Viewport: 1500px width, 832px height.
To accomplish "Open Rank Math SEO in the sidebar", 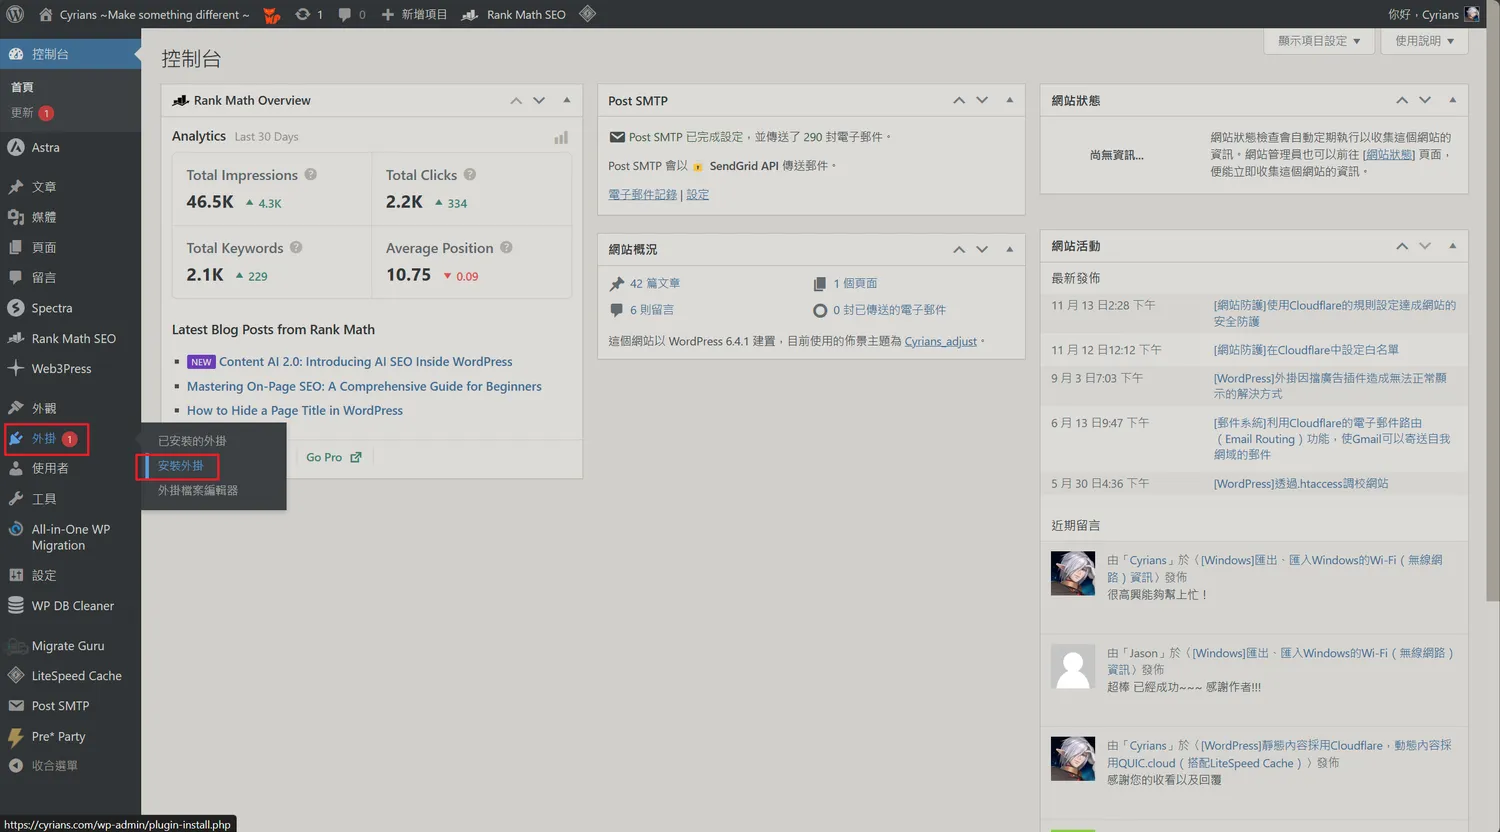I will pos(73,339).
